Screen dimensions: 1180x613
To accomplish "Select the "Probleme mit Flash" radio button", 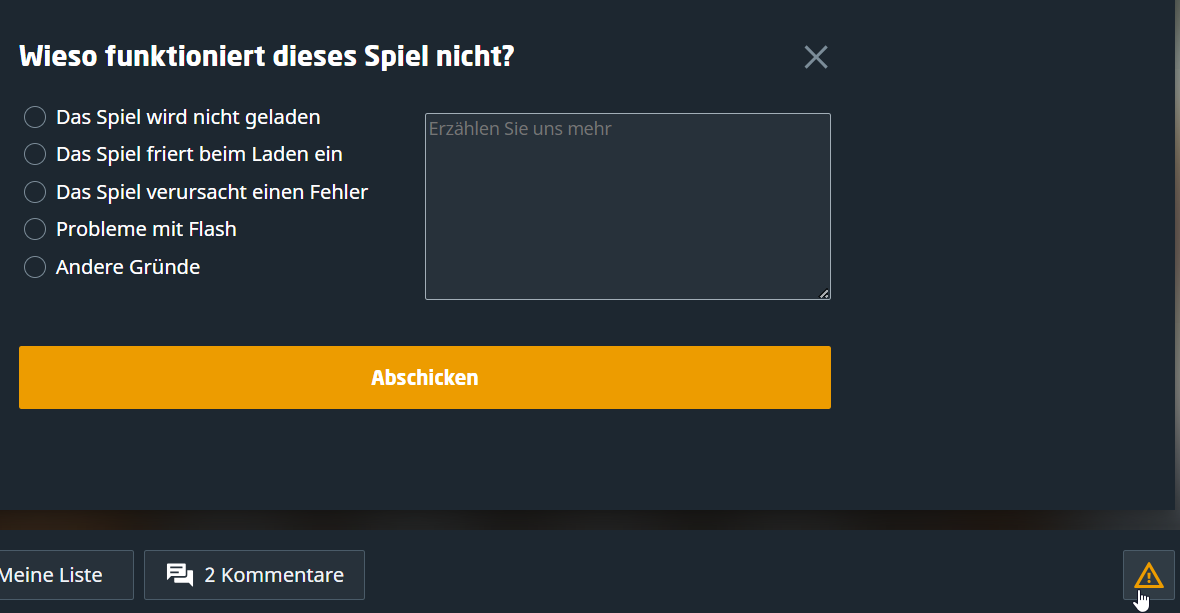I will click(35, 229).
